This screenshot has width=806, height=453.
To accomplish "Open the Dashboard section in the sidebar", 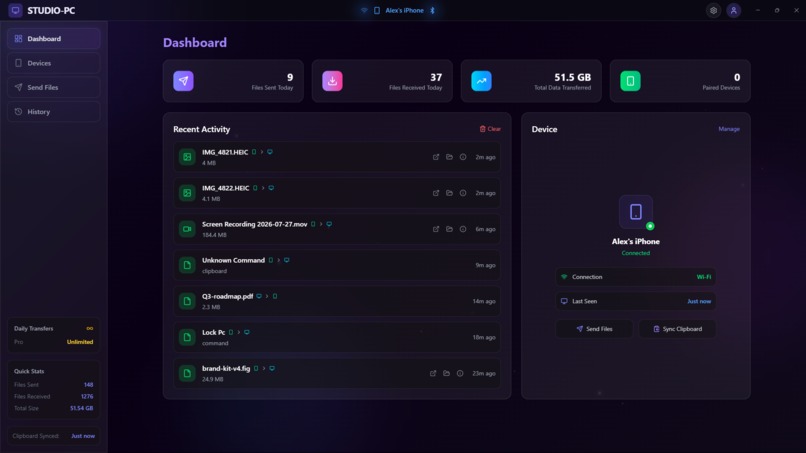I will (x=53, y=39).
